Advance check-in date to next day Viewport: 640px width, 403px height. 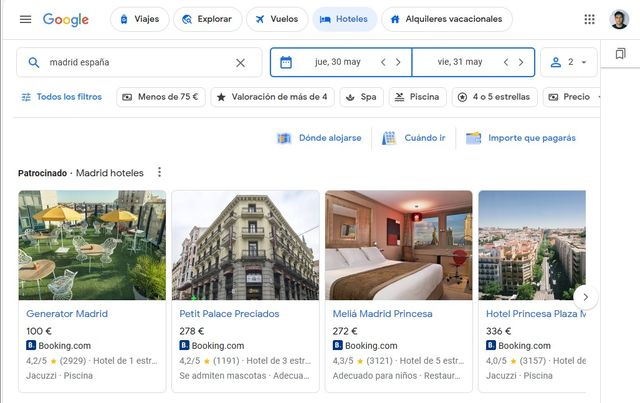pyautogui.click(x=398, y=62)
